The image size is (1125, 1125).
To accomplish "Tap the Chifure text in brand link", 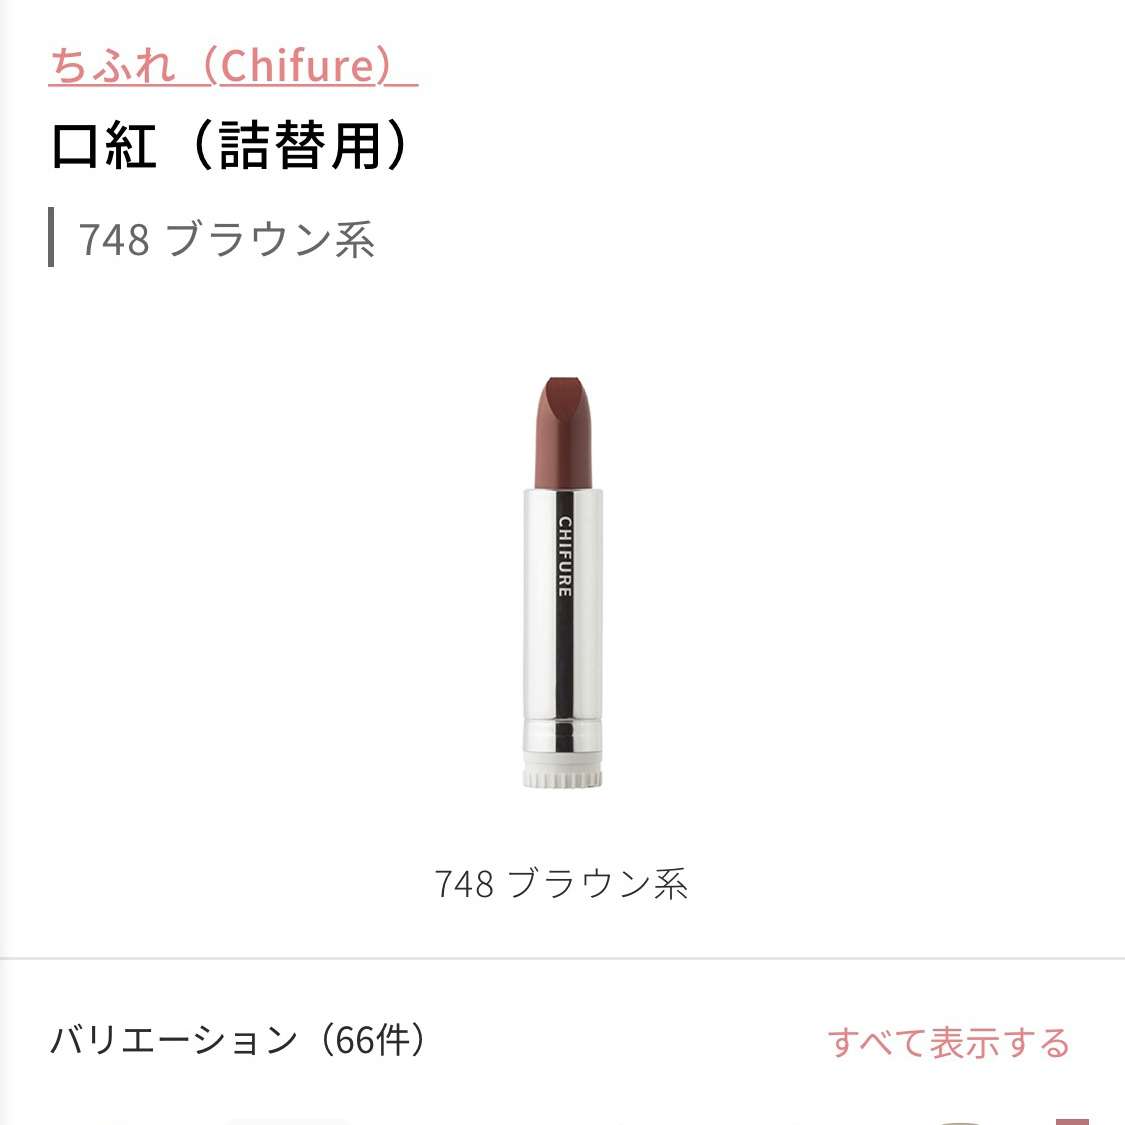I will [x=298, y=65].
